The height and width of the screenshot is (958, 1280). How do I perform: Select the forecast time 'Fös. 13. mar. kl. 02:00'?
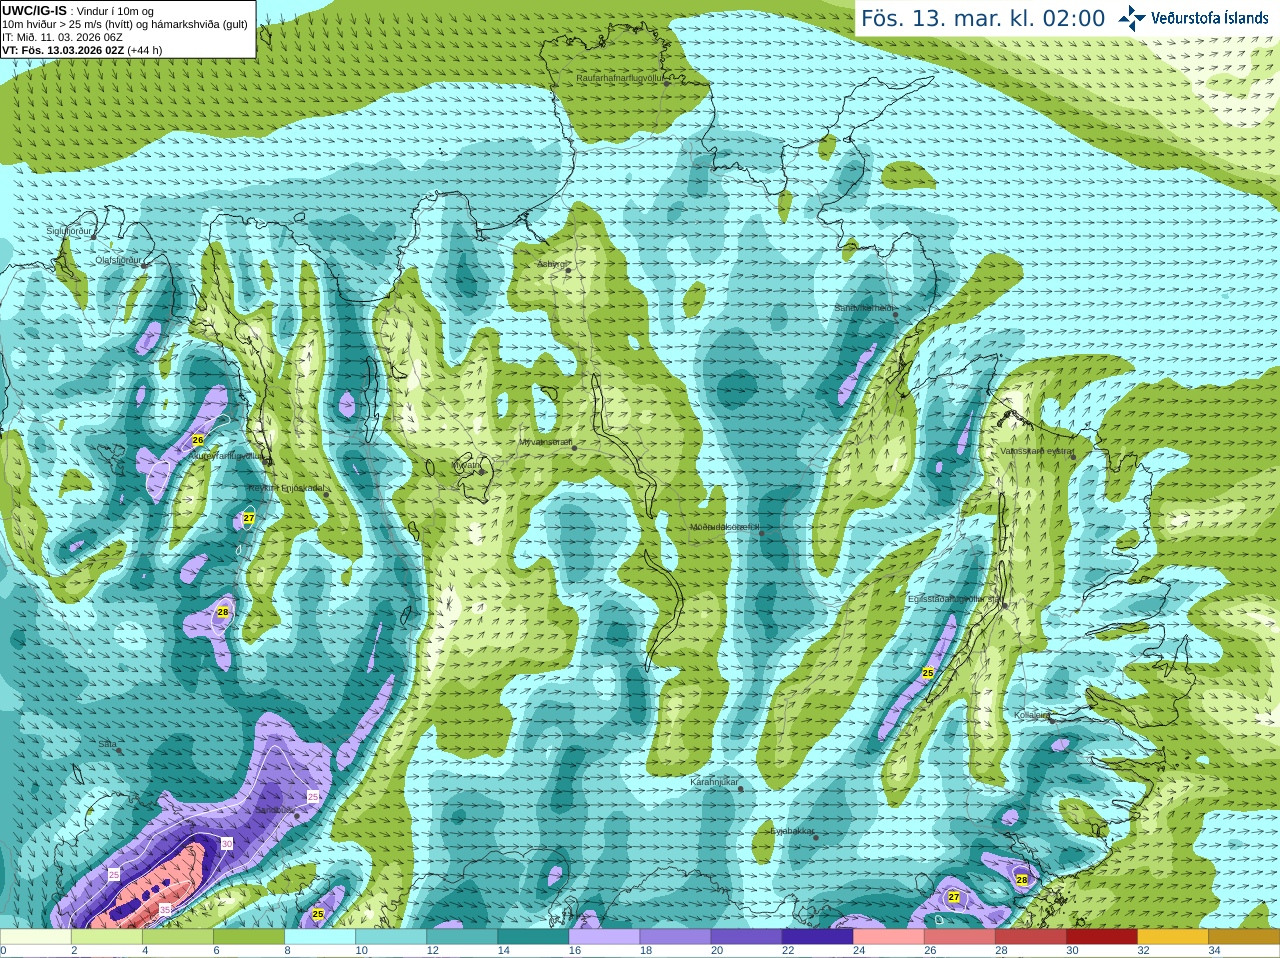coord(983,19)
